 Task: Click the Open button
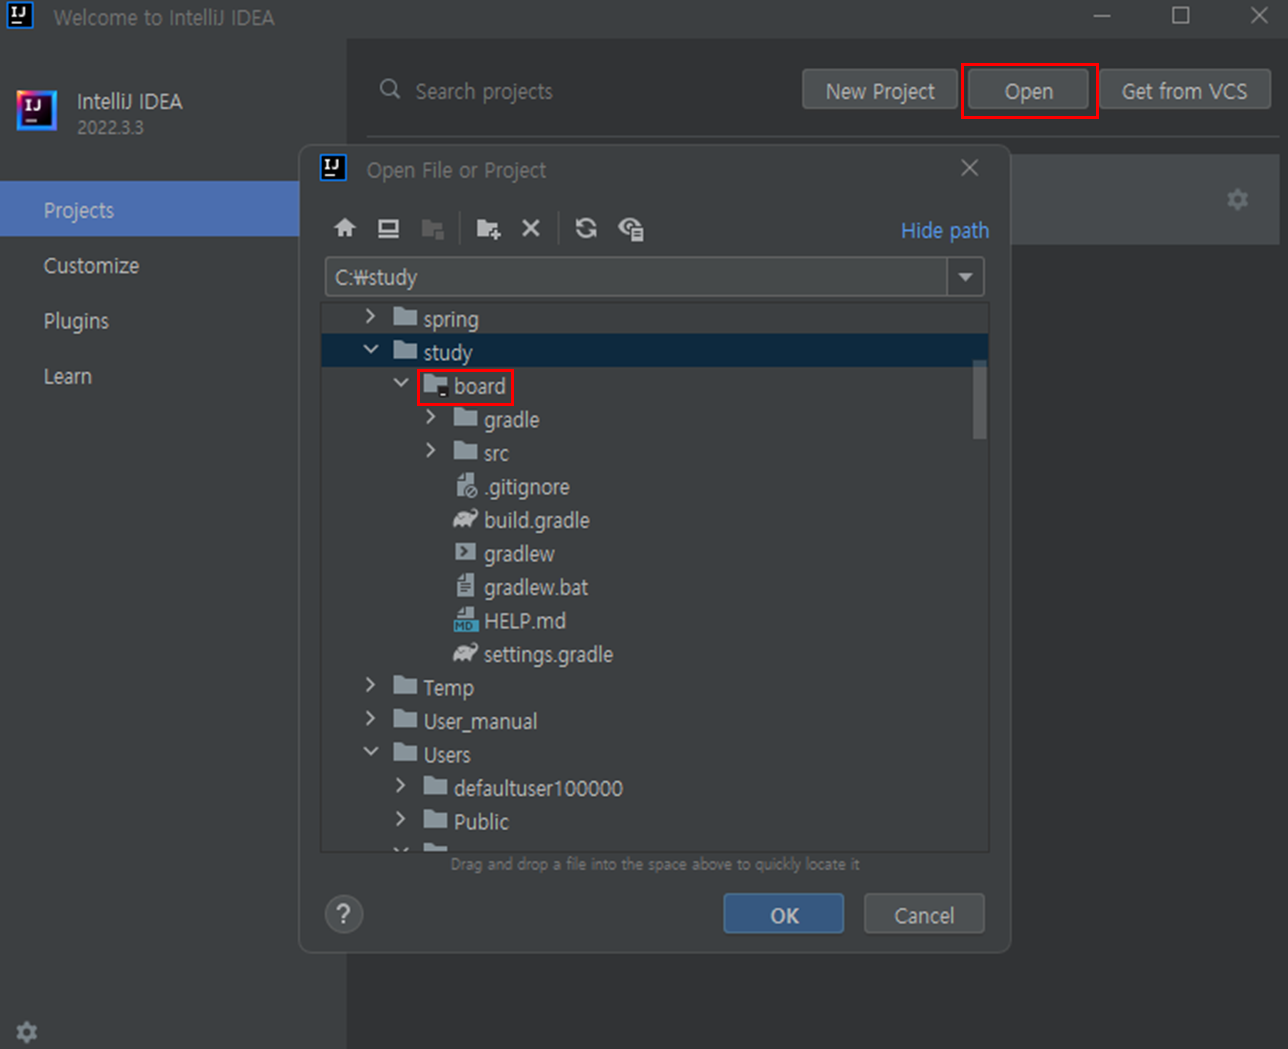[x=1029, y=91]
